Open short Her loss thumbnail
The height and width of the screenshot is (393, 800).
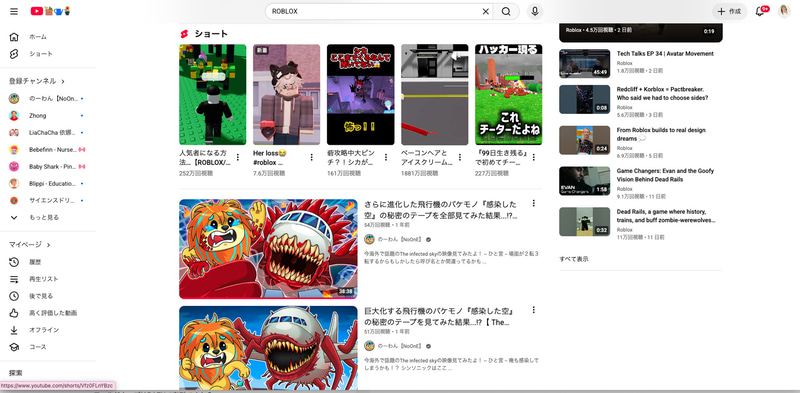(x=286, y=94)
